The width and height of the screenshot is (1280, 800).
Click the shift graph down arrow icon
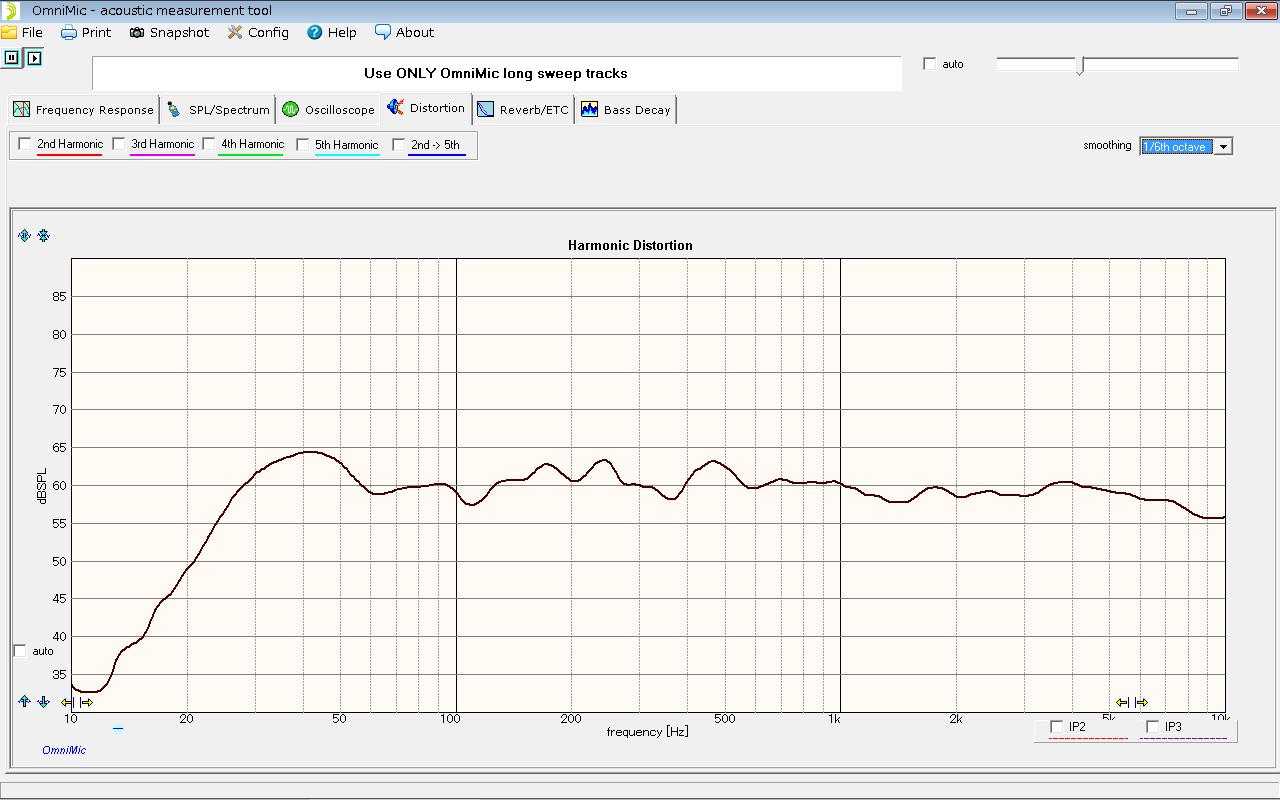(x=43, y=702)
